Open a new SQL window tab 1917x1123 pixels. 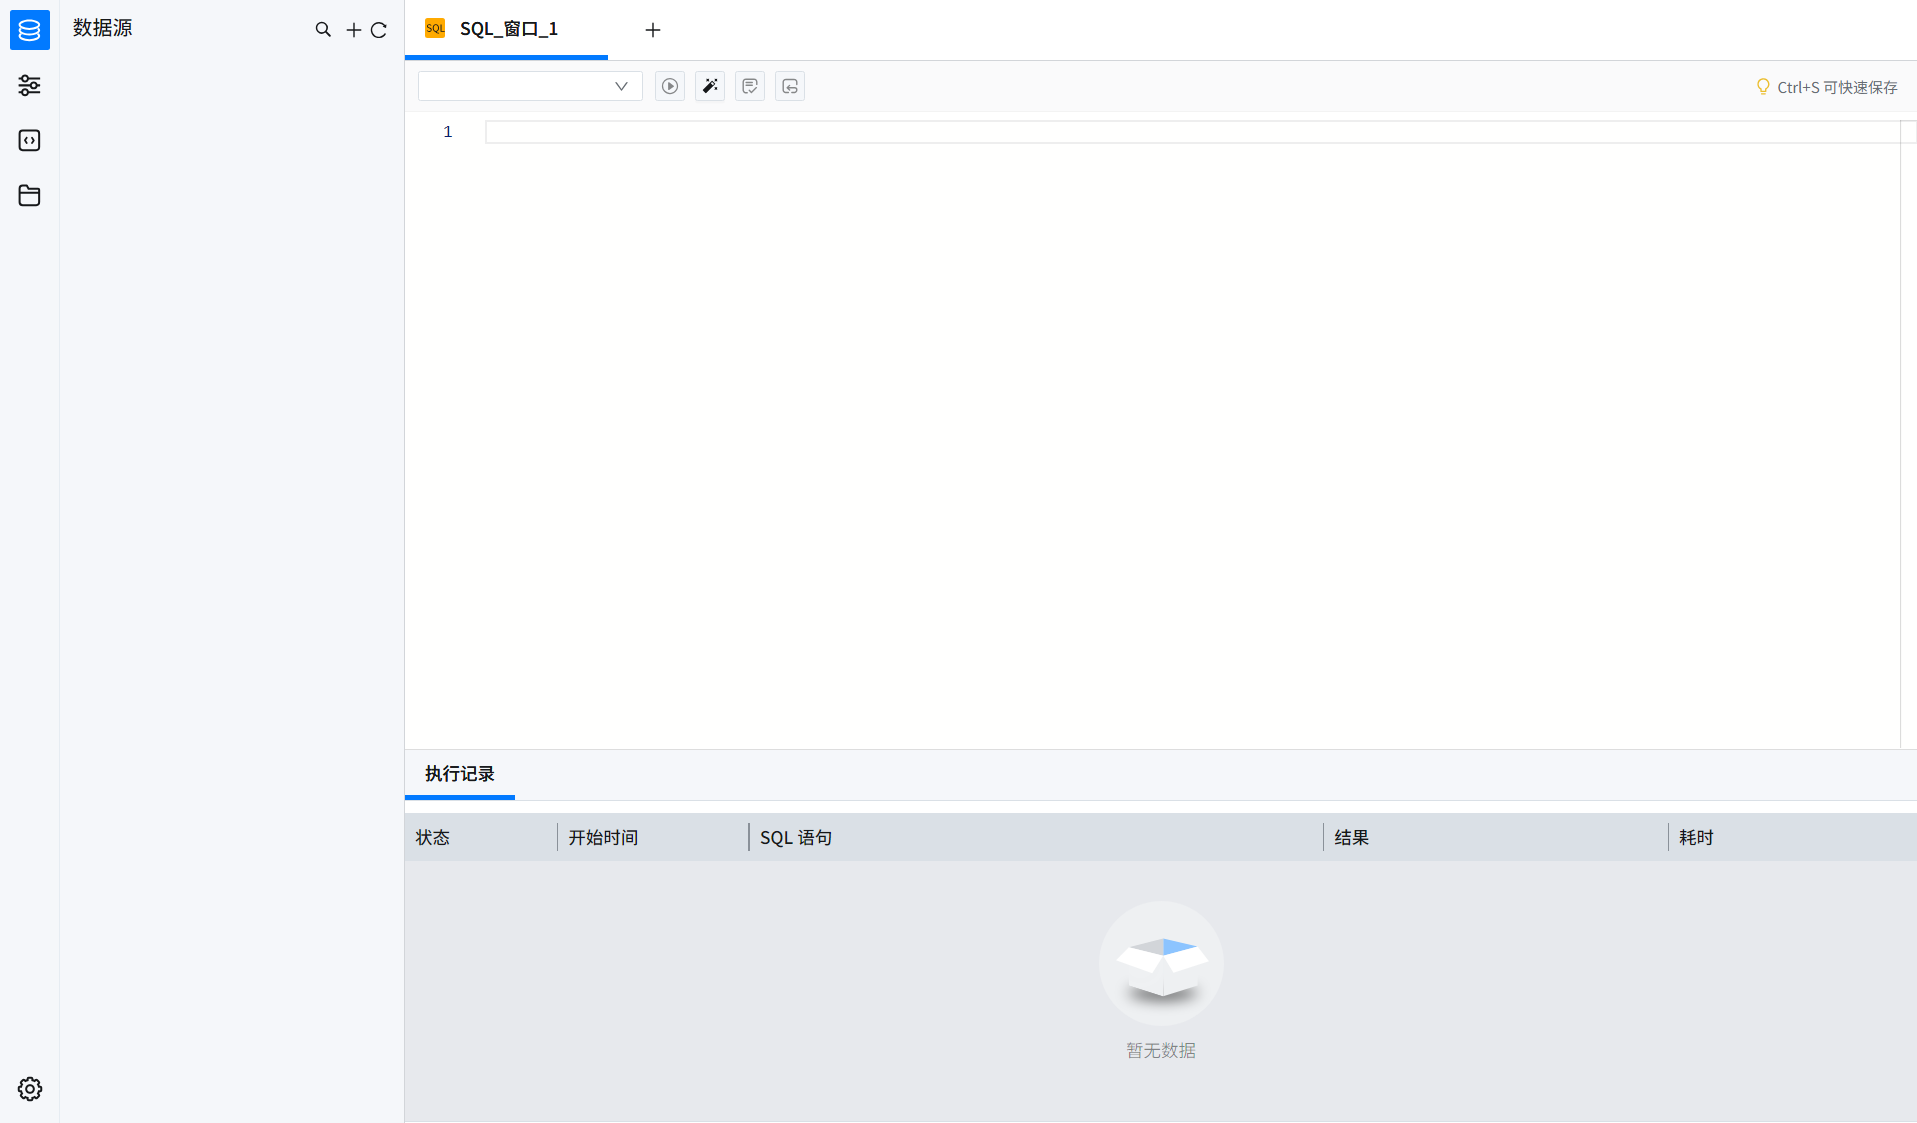point(653,30)
